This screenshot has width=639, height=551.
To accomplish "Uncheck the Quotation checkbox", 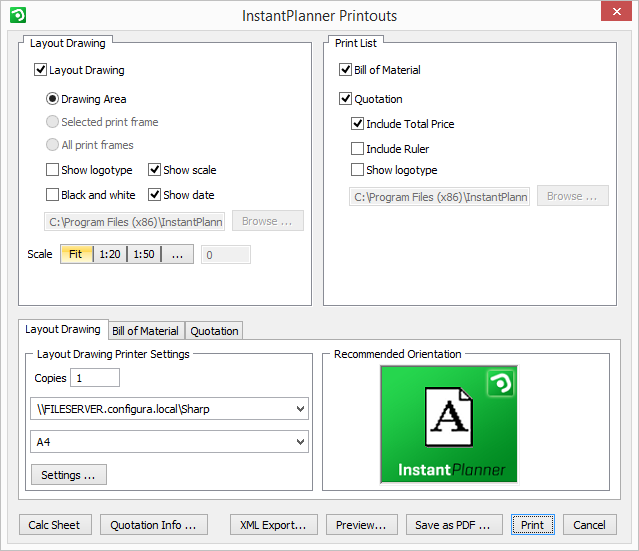I will [345, 99].
